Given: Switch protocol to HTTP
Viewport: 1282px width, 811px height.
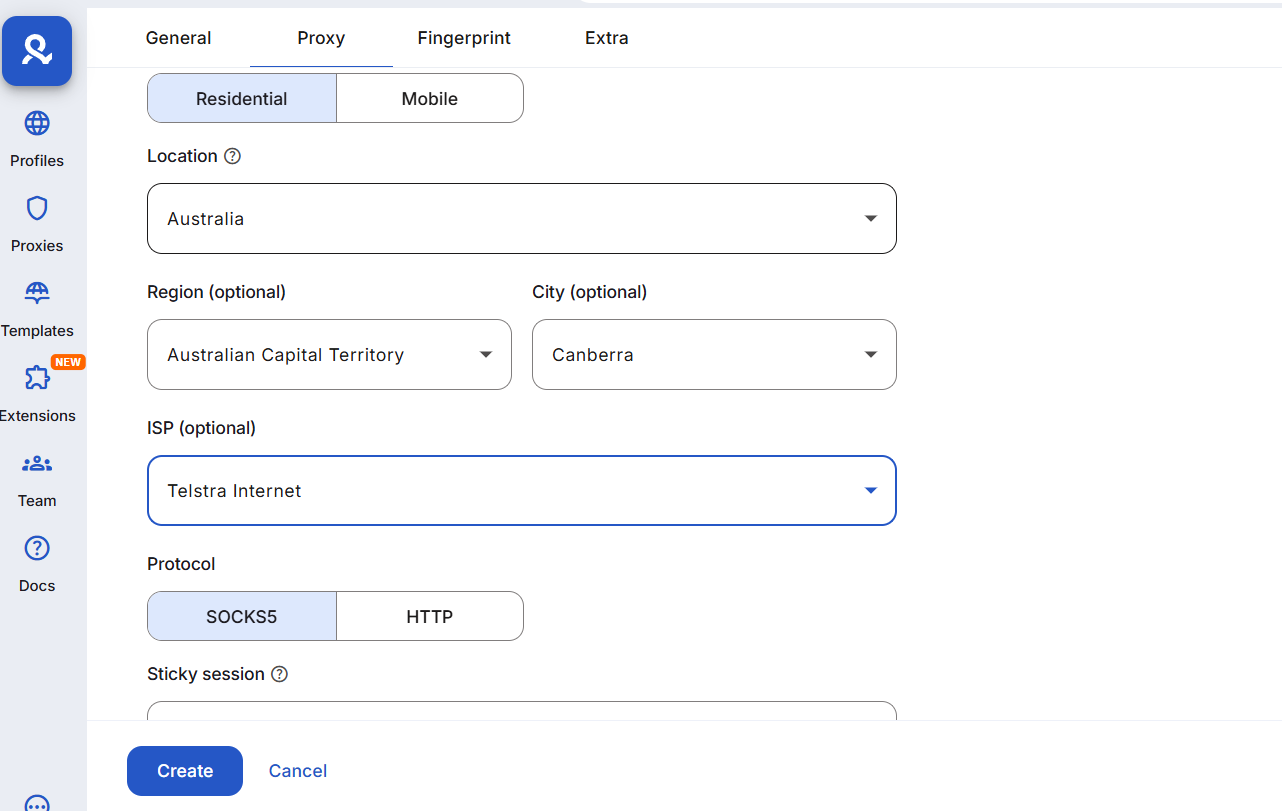Looking at the screenshot, I should tap(429, 617).
